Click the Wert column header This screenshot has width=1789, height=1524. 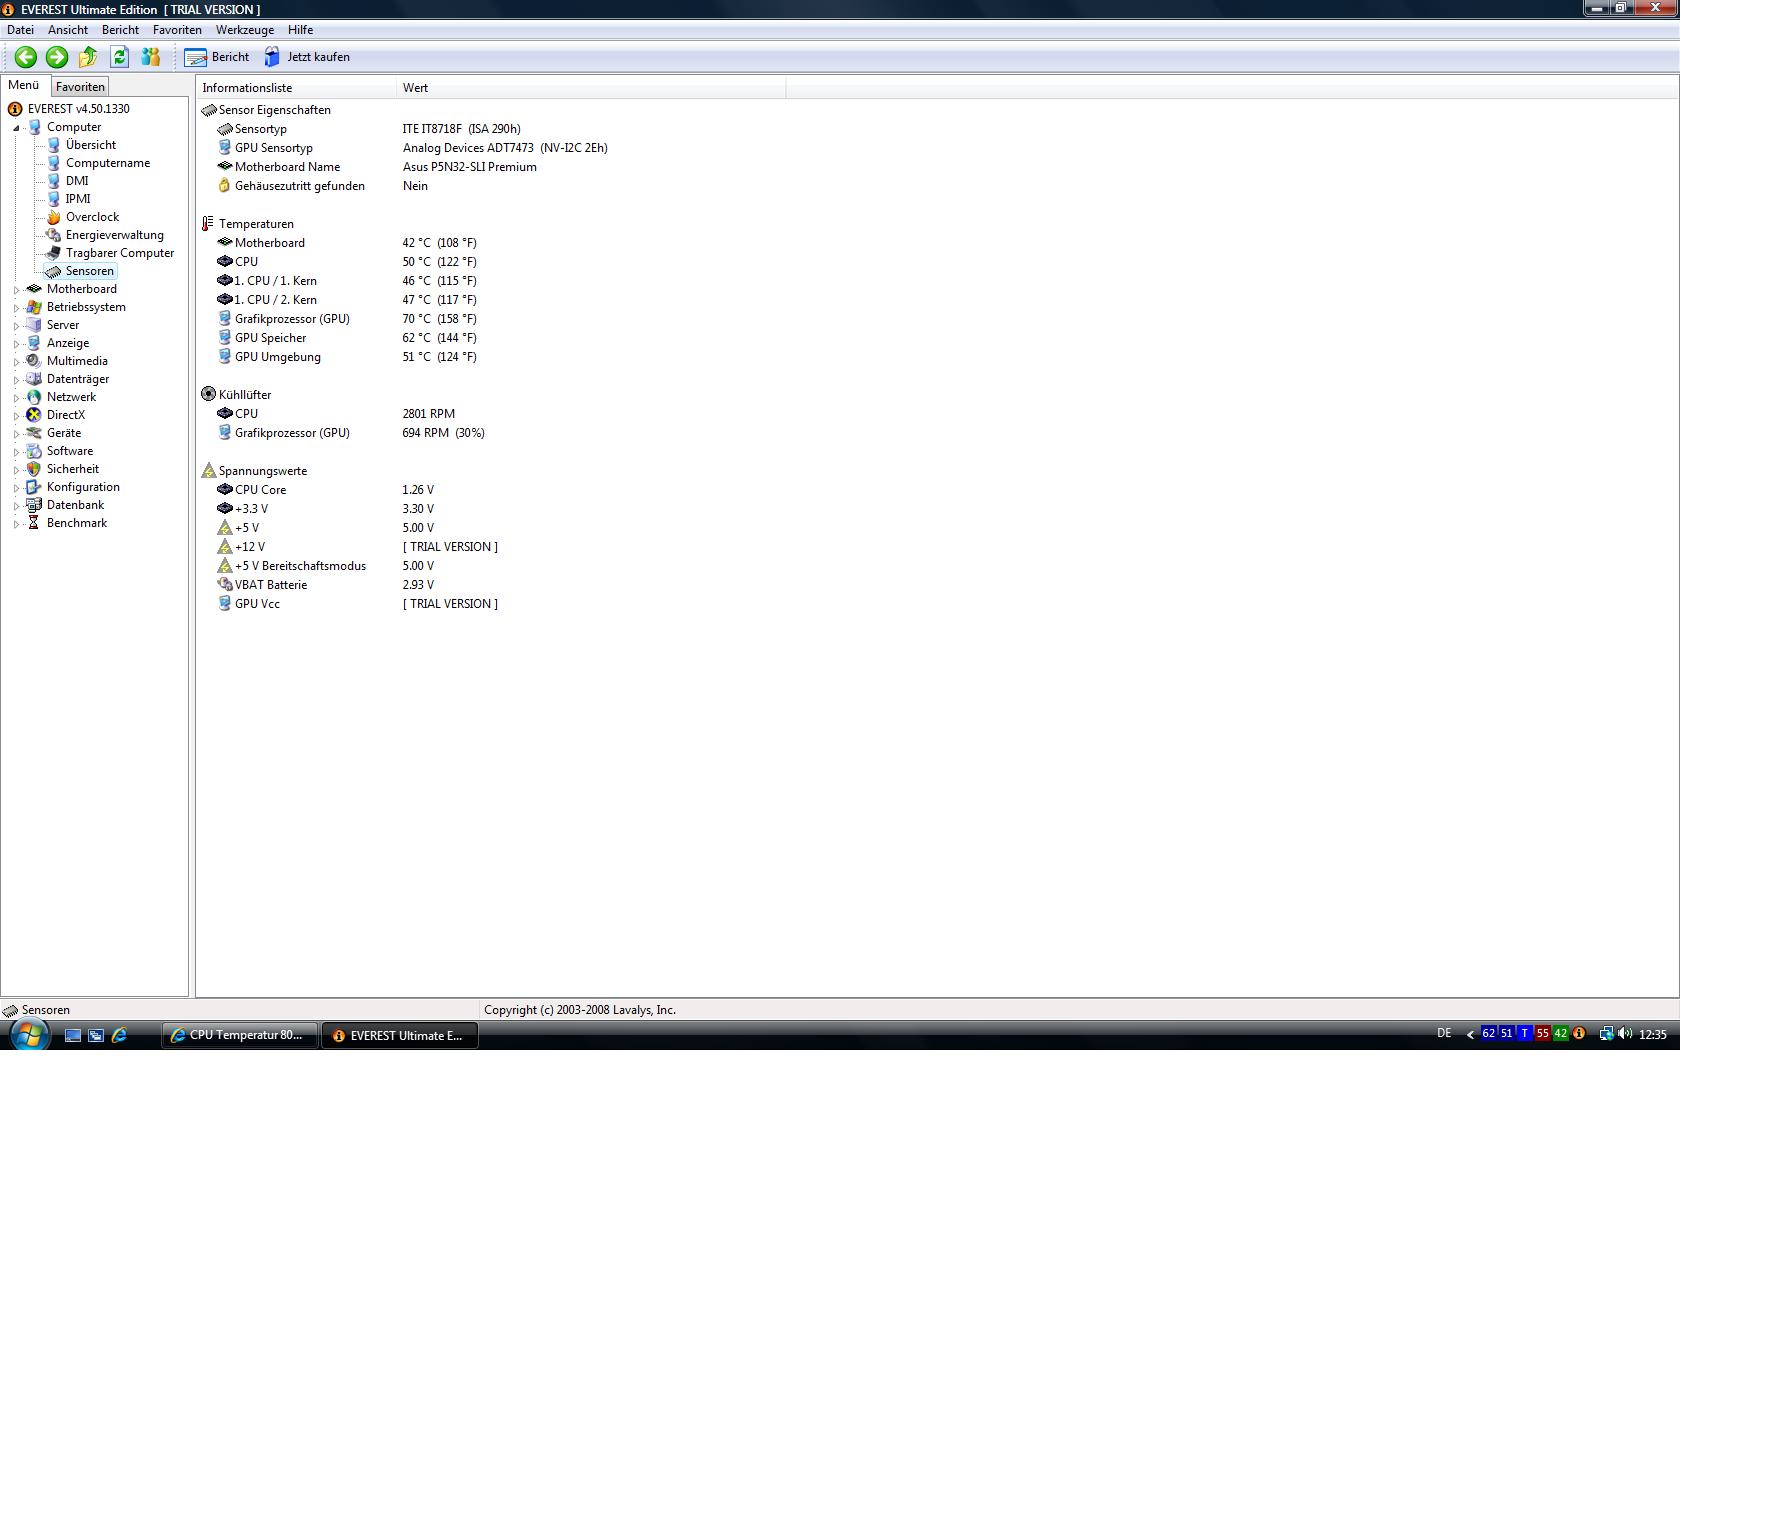(591, 88)
